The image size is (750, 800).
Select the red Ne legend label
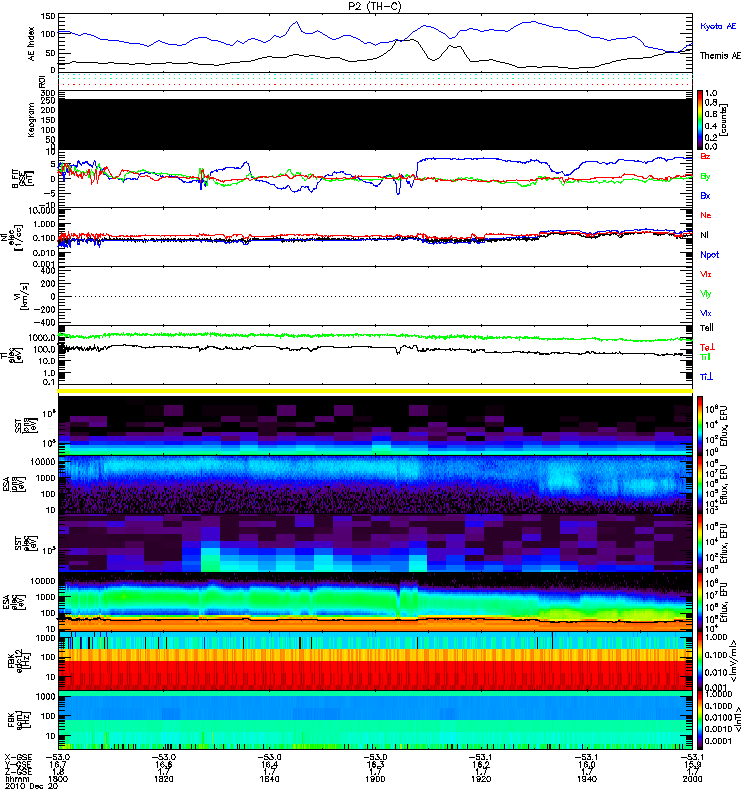pyautogui.click(x=706, y=215)
